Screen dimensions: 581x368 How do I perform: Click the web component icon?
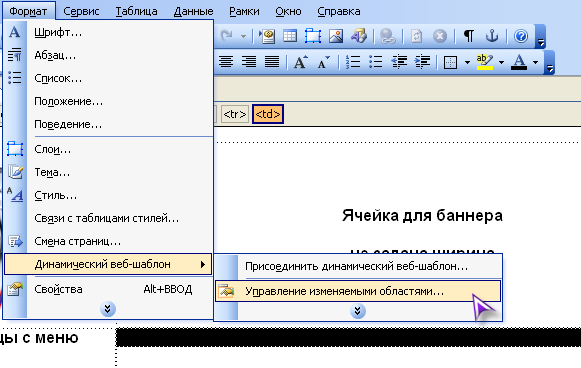click(x=267, y=36)
